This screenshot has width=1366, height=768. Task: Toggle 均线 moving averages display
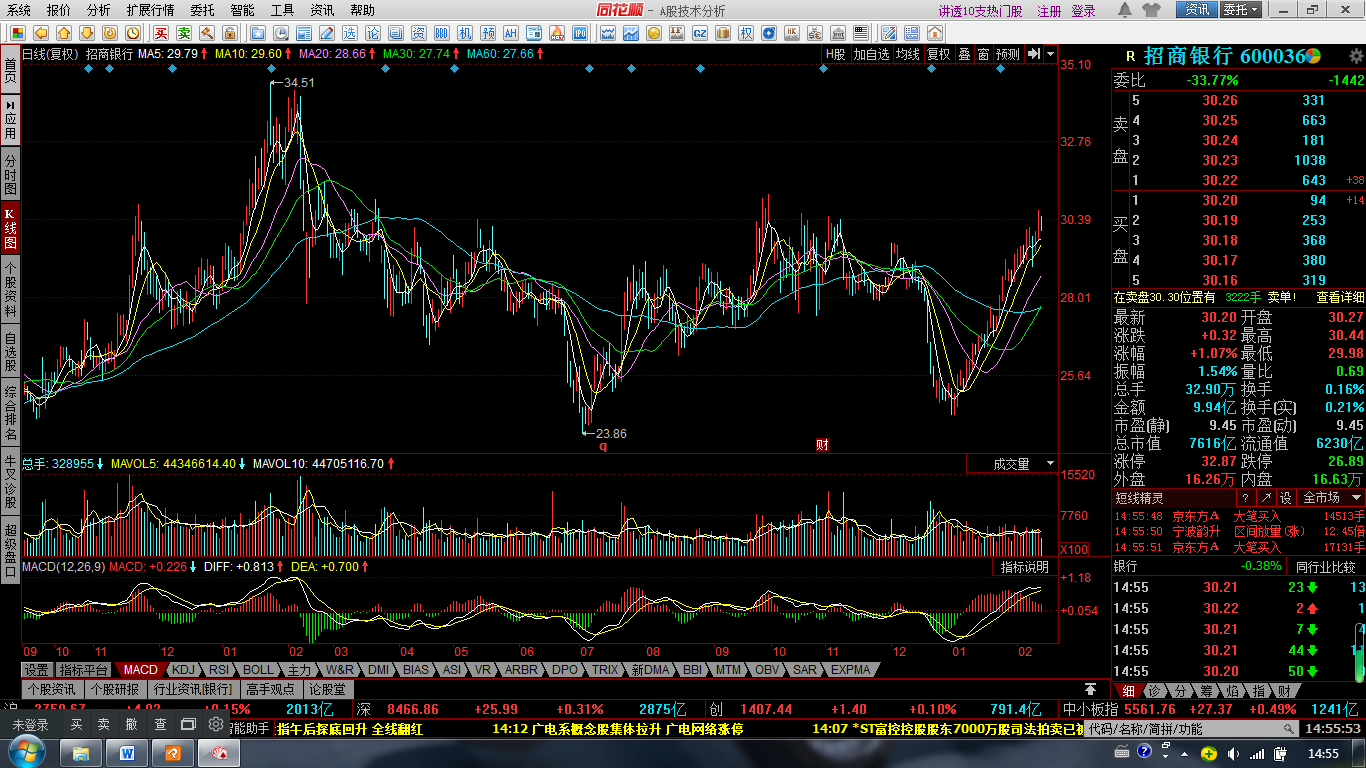pyautogui.click(x=907, y=55)
